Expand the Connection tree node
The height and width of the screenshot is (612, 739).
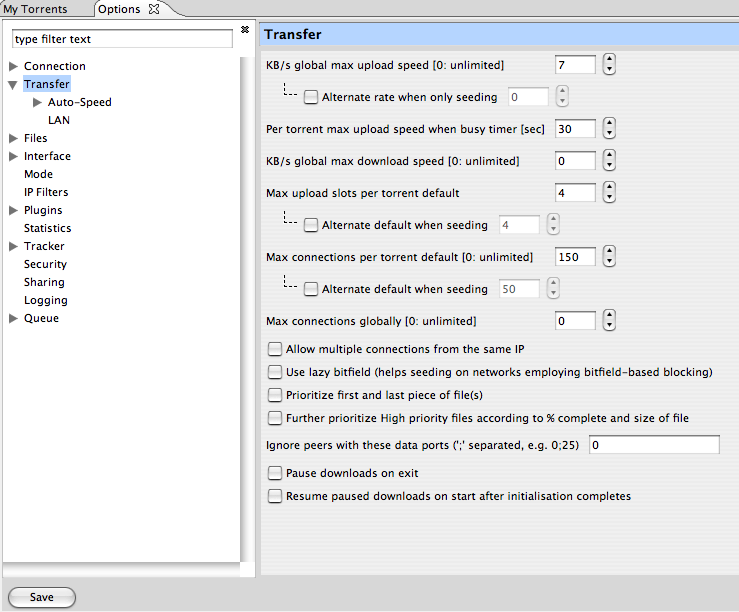(13, 66)
